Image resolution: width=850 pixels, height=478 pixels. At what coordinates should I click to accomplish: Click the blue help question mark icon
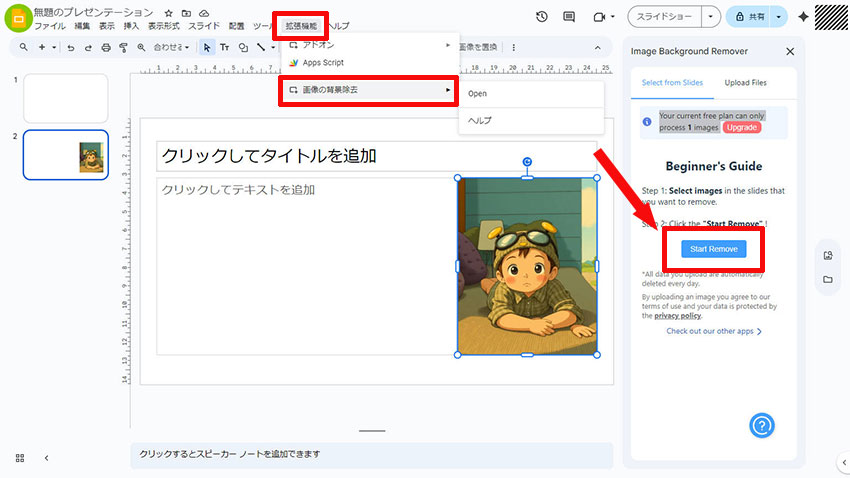click(763, 425)
